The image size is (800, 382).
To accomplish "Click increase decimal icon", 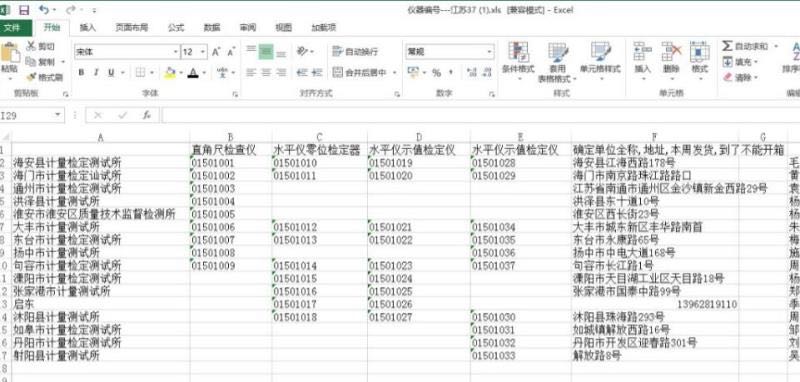I will click(471, 73).
